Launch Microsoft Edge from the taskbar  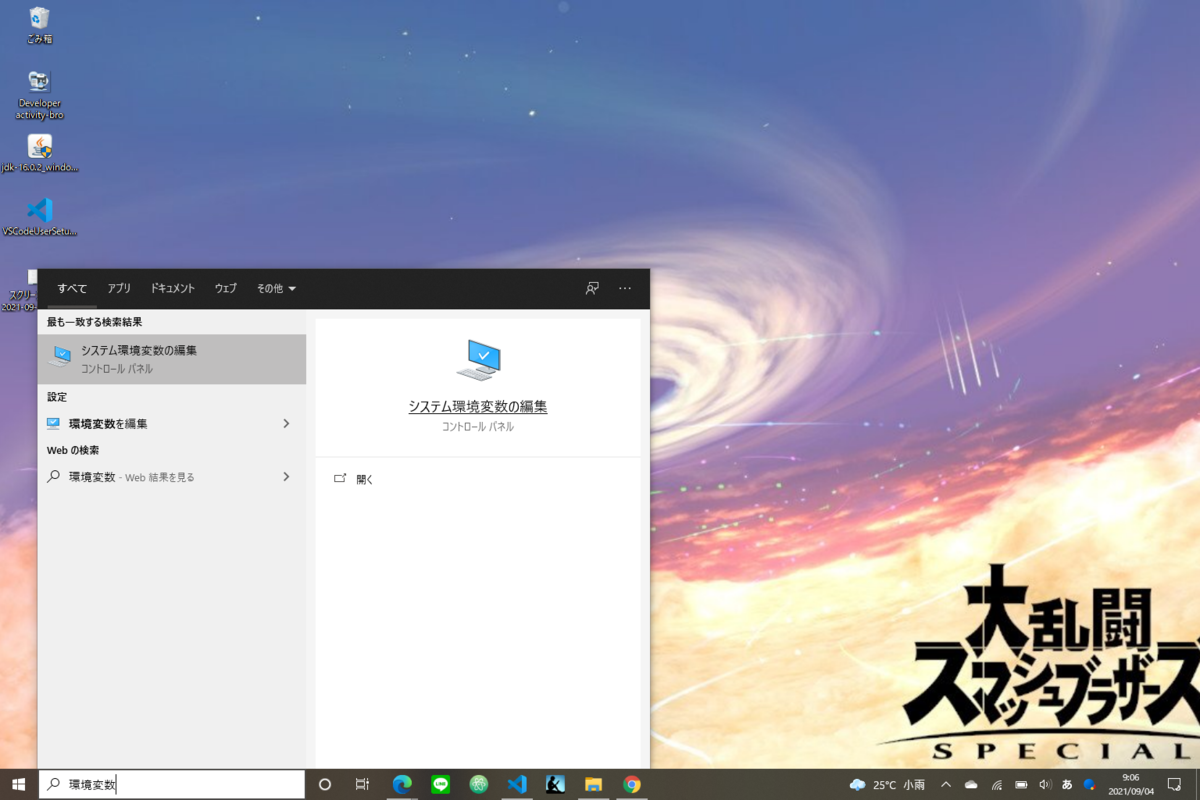coord(402,785)
